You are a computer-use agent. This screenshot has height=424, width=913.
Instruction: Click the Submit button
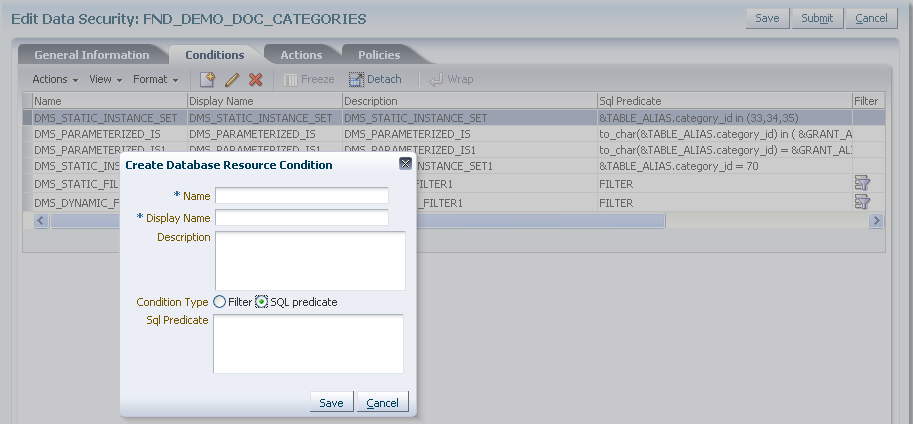817,18
